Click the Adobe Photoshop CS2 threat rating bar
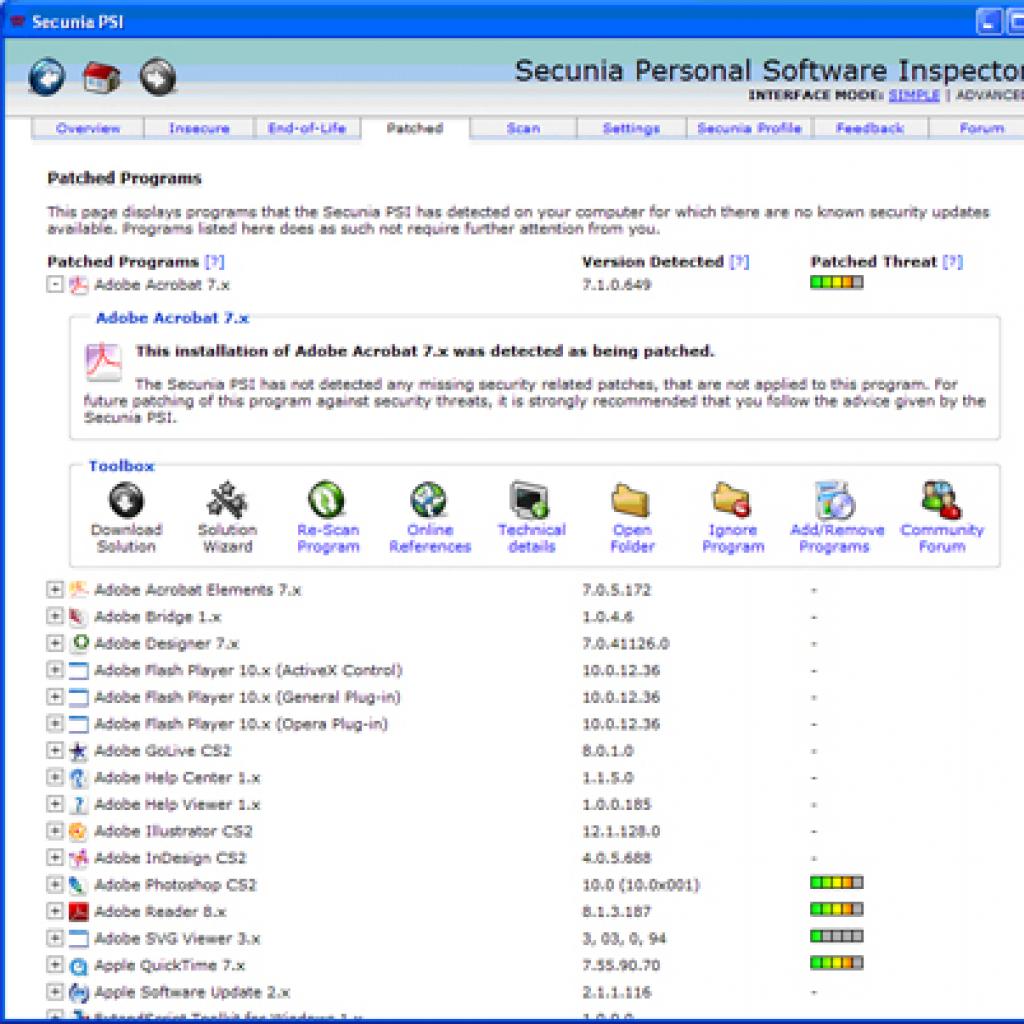Viewport: 1024px width, 1024px height. click(837, 882)
